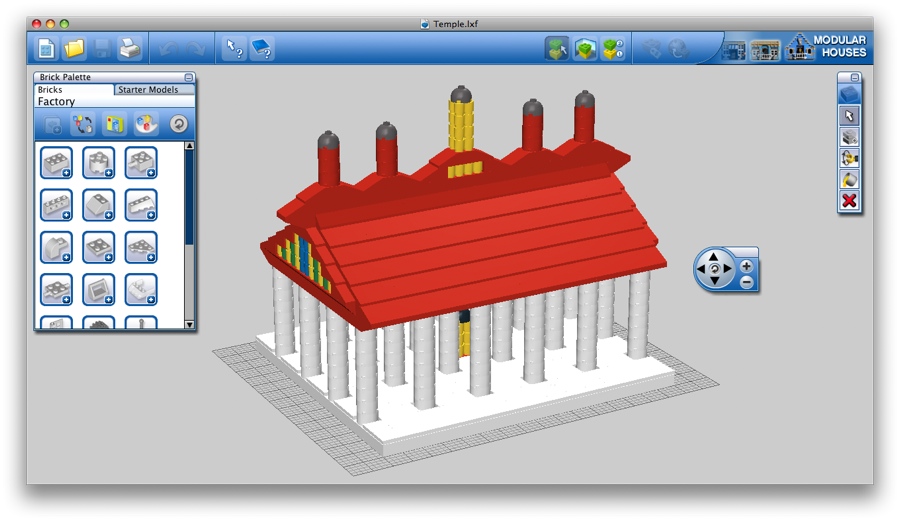Expand the 2x2 basic brick category

coord(56,162)
